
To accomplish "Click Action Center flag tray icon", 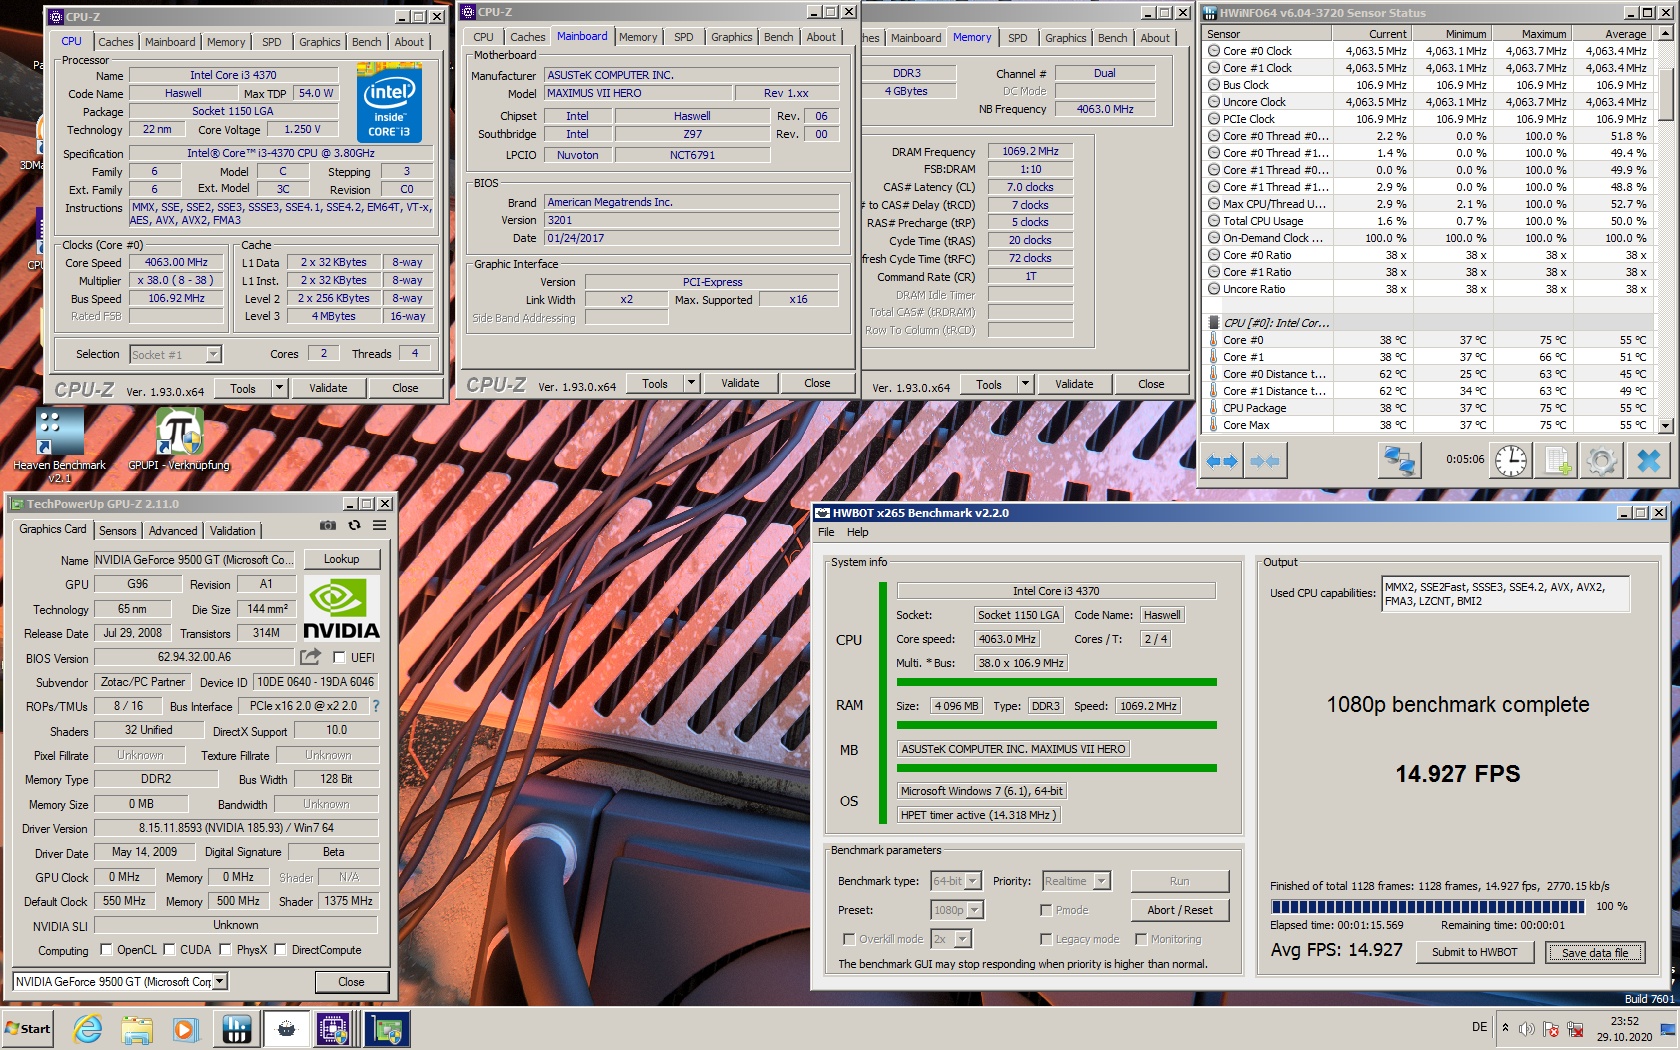I will pos(1551,1029).
